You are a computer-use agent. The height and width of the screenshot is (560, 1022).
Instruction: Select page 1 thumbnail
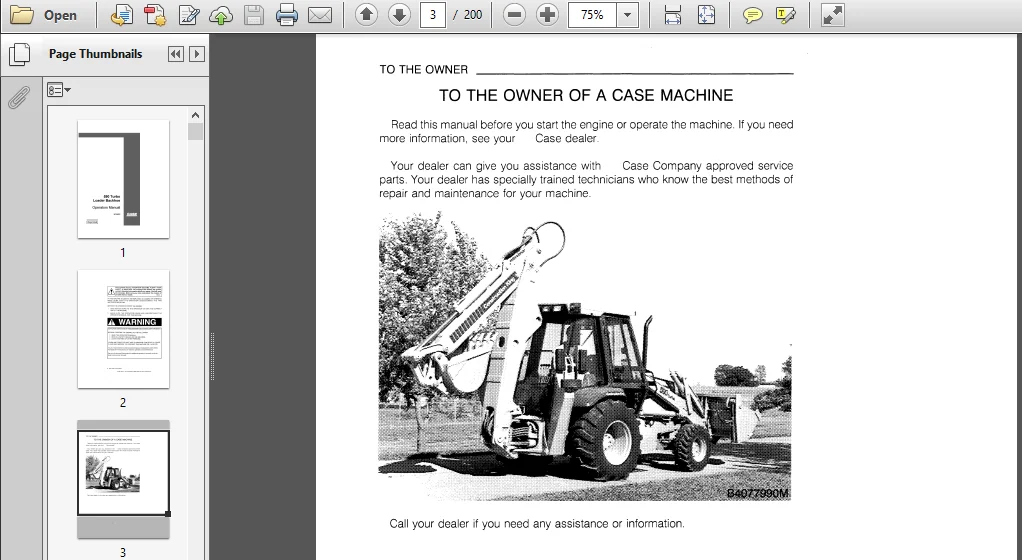point(123,179)
